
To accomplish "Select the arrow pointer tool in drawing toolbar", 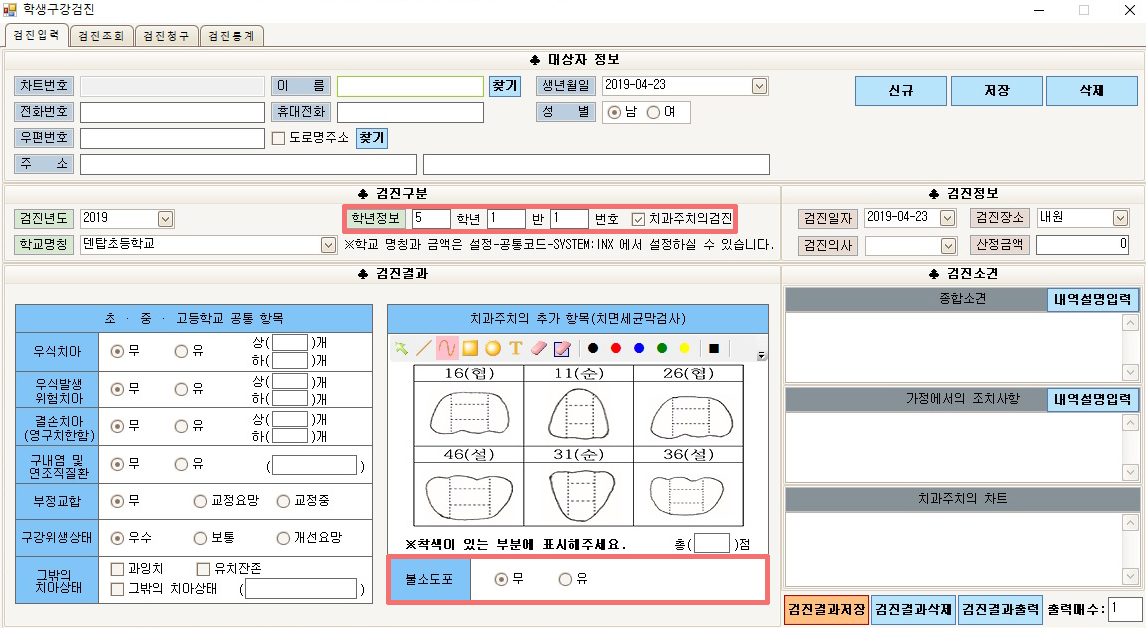I will tap(401, 349).
